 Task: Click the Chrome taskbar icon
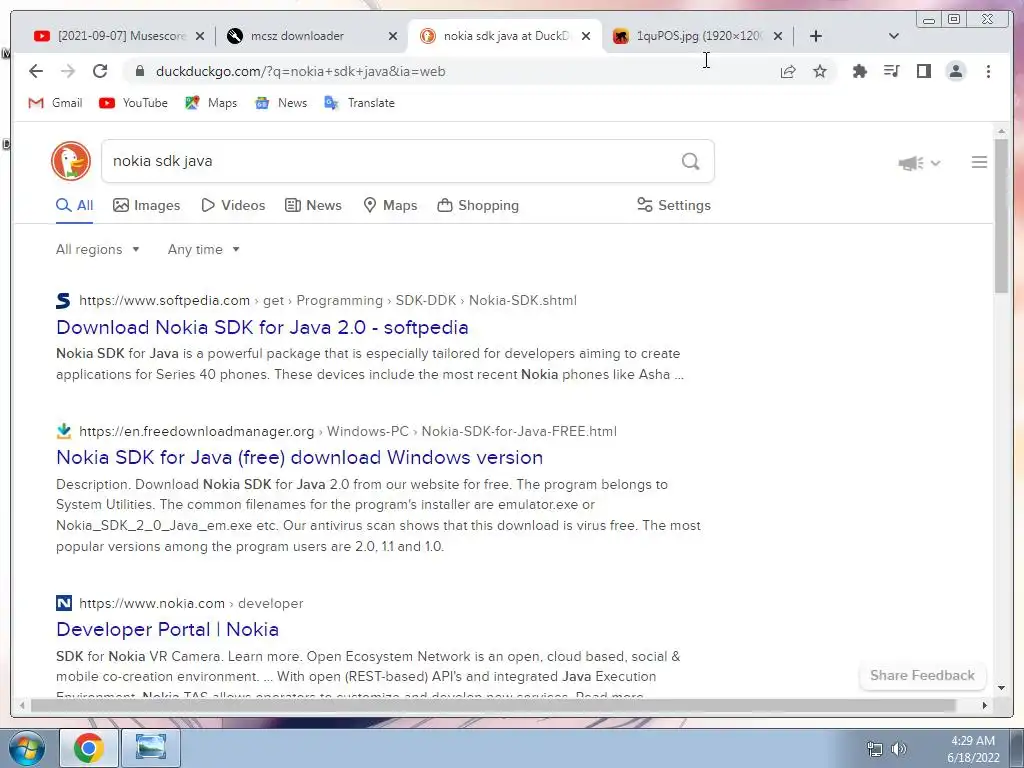[x=89, y=748]
